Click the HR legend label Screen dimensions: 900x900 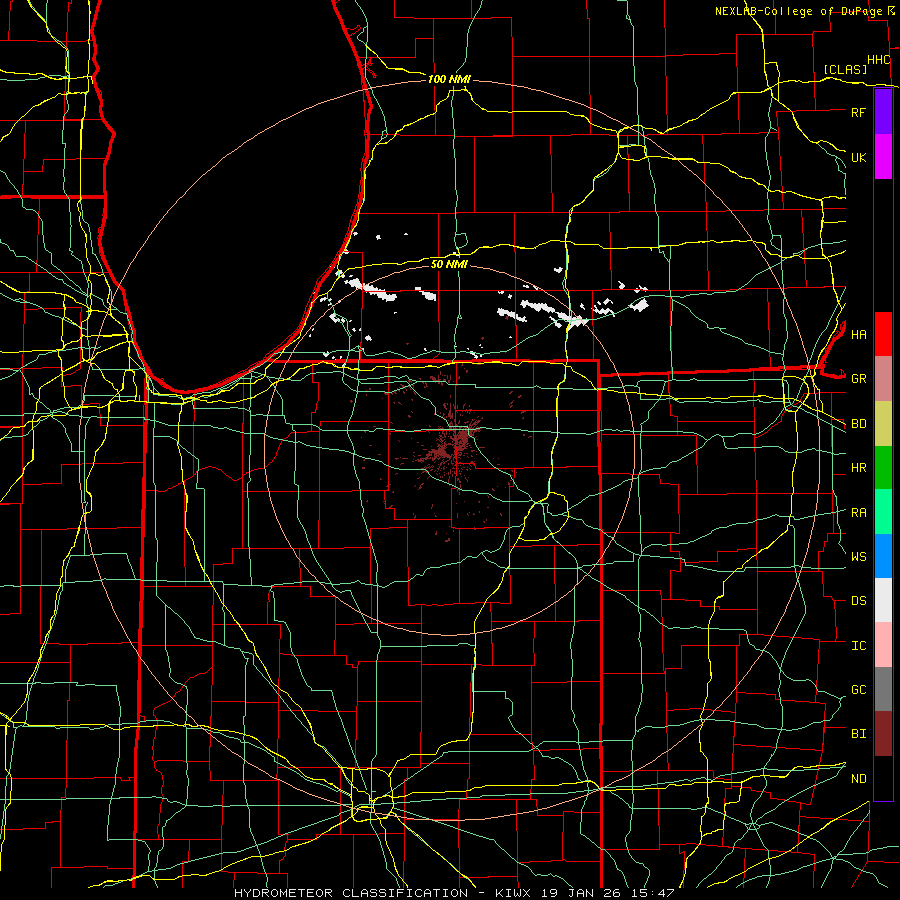pos(858,468)
